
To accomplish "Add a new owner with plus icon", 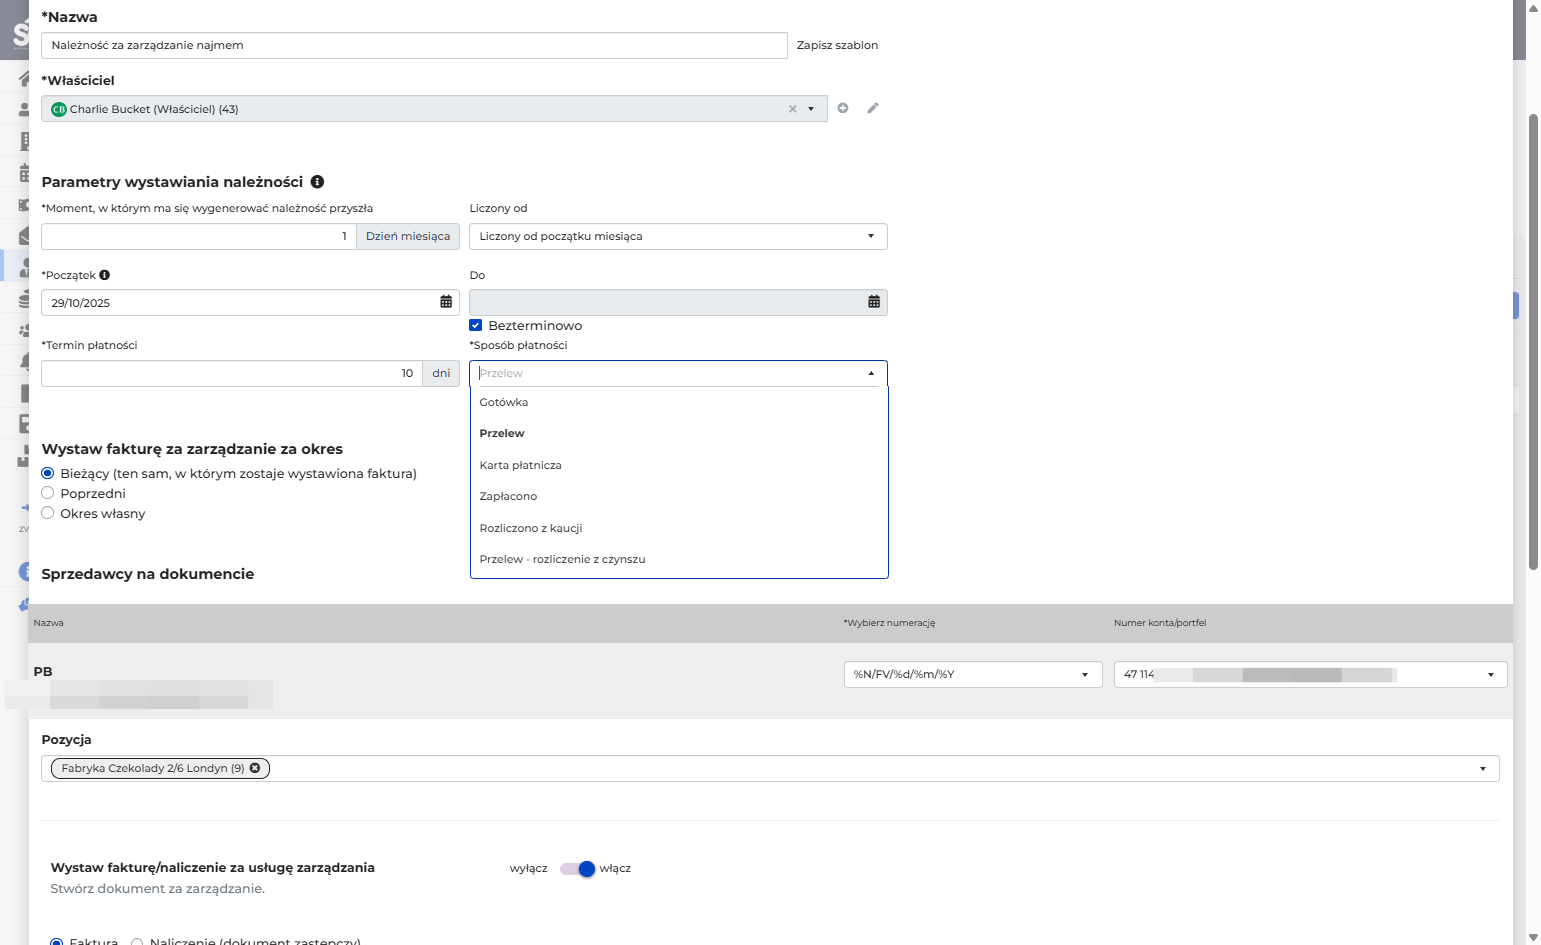I will [843, 108].
